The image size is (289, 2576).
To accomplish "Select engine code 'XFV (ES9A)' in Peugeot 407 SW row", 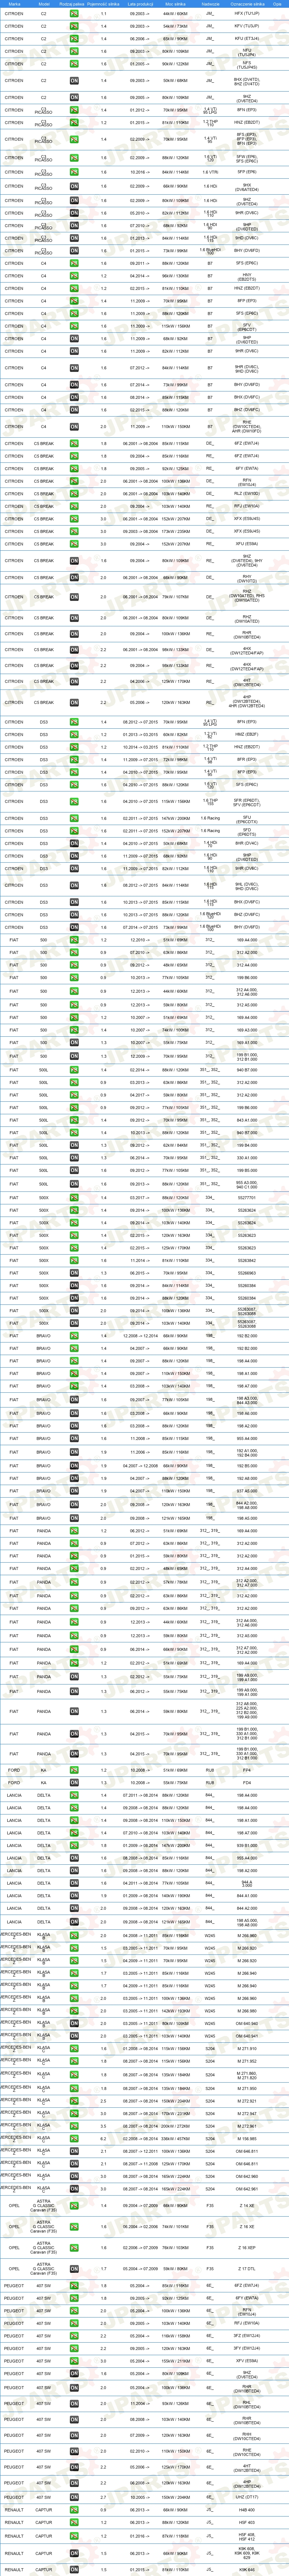I will tap(246, 2361).
